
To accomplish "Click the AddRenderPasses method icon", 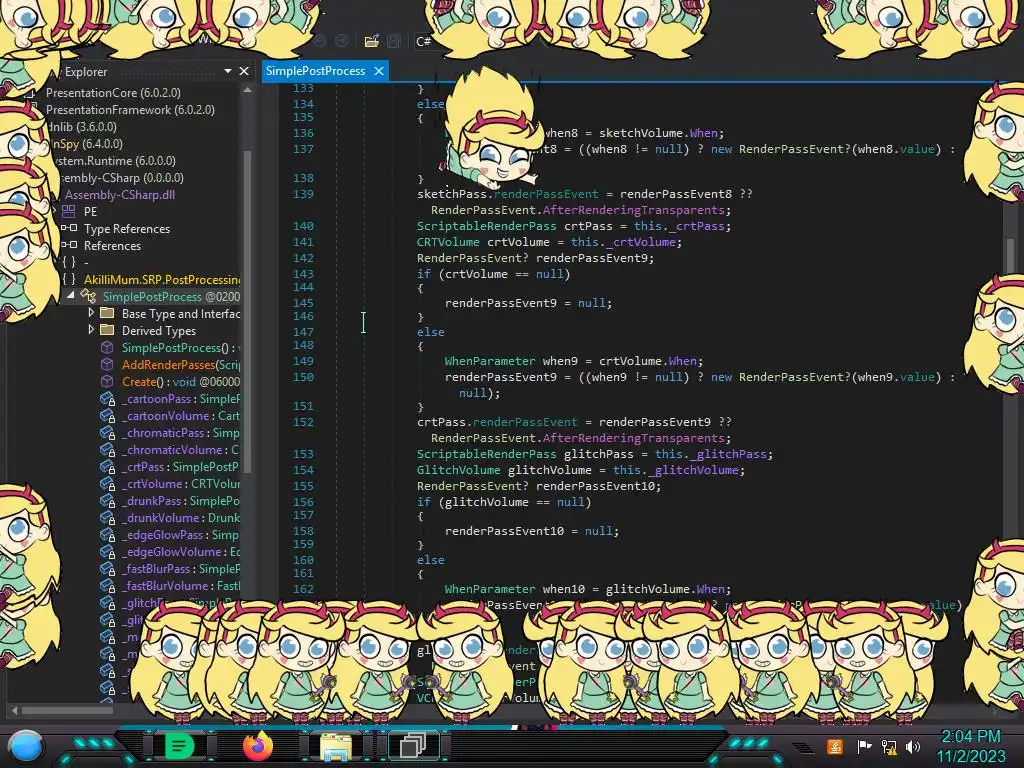I will coord(107,364).
